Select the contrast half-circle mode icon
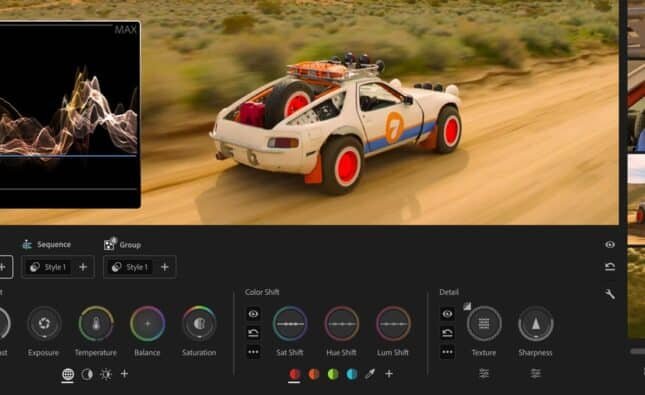The image size is (645, 395). 87,374
